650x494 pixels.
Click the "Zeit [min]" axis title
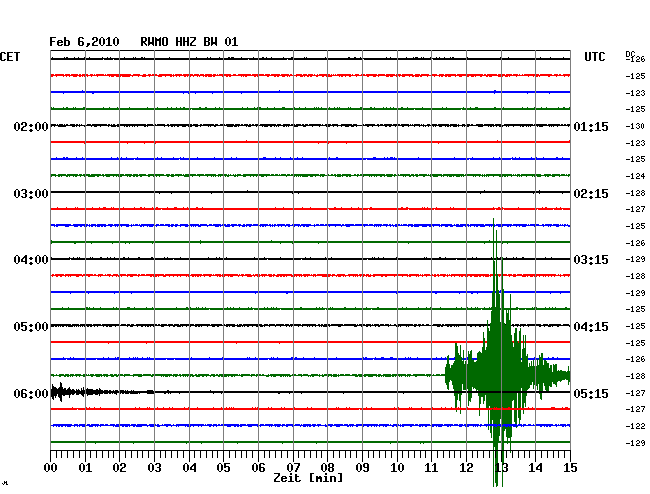click(308, 478)
